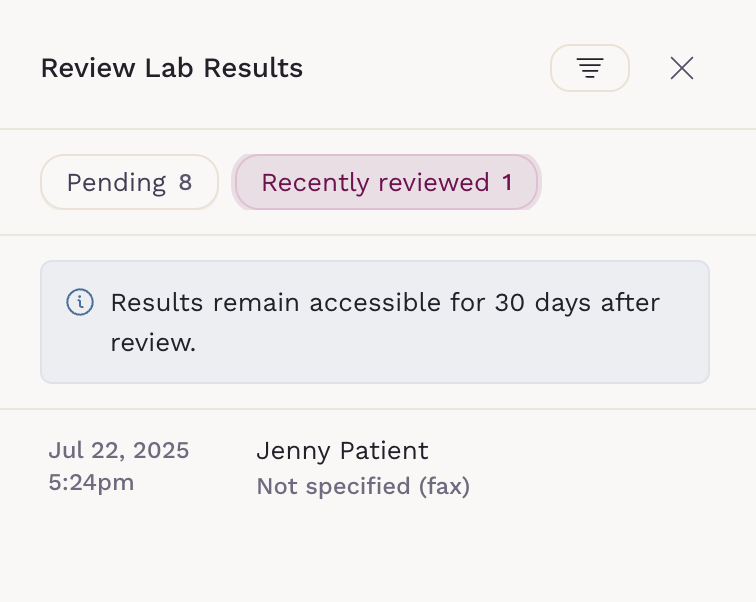Click the Review Lab Results heading
Screen dimensions: 756x602
pos(171,69)
